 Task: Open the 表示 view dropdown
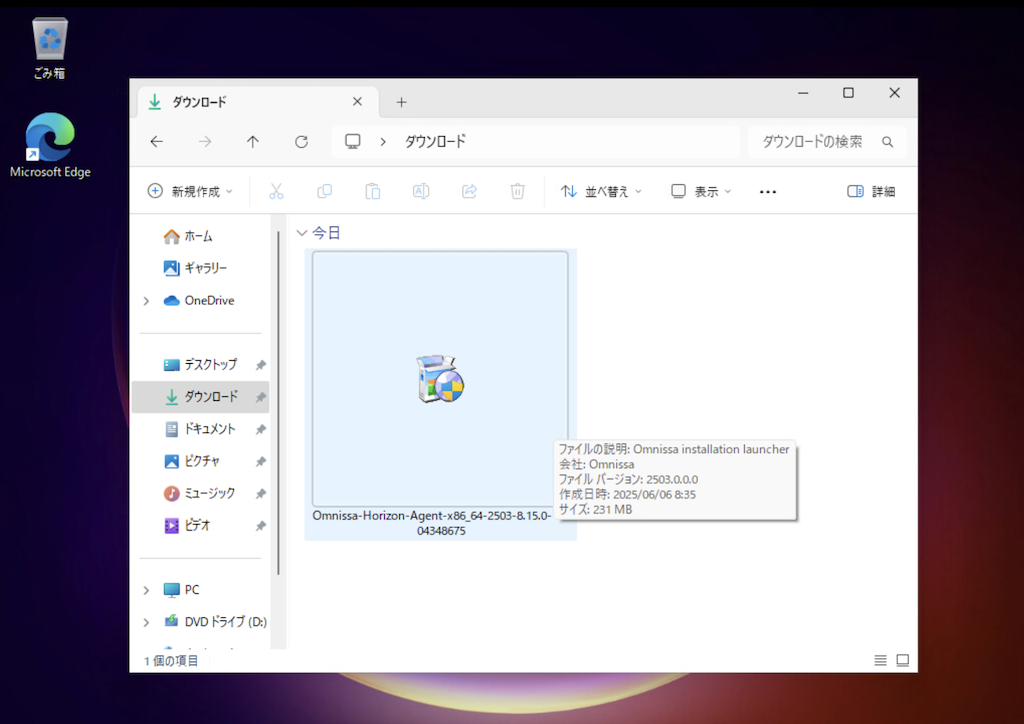click(701, 191)
